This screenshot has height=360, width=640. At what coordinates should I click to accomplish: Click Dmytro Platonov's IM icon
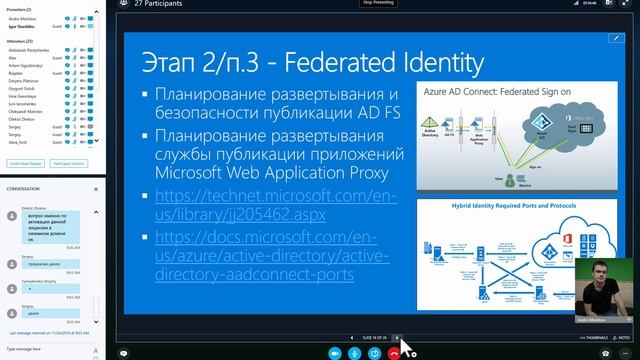[67, 81]
